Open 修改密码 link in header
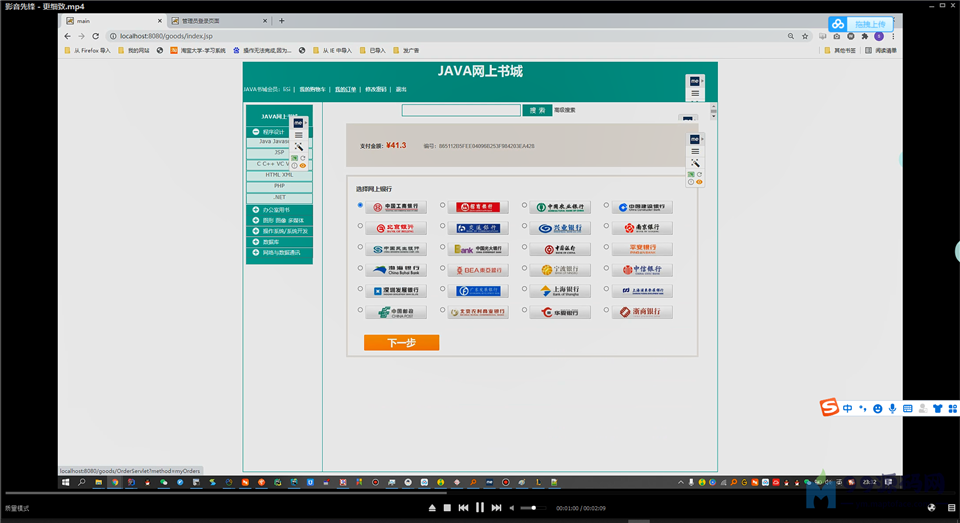 (x=376, y=89)
